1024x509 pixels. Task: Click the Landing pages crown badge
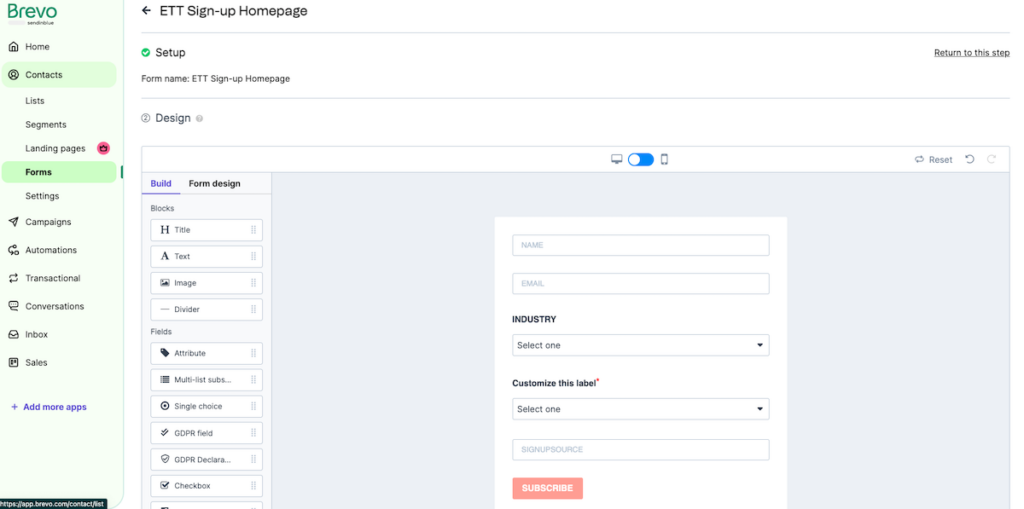coord(103,148)
